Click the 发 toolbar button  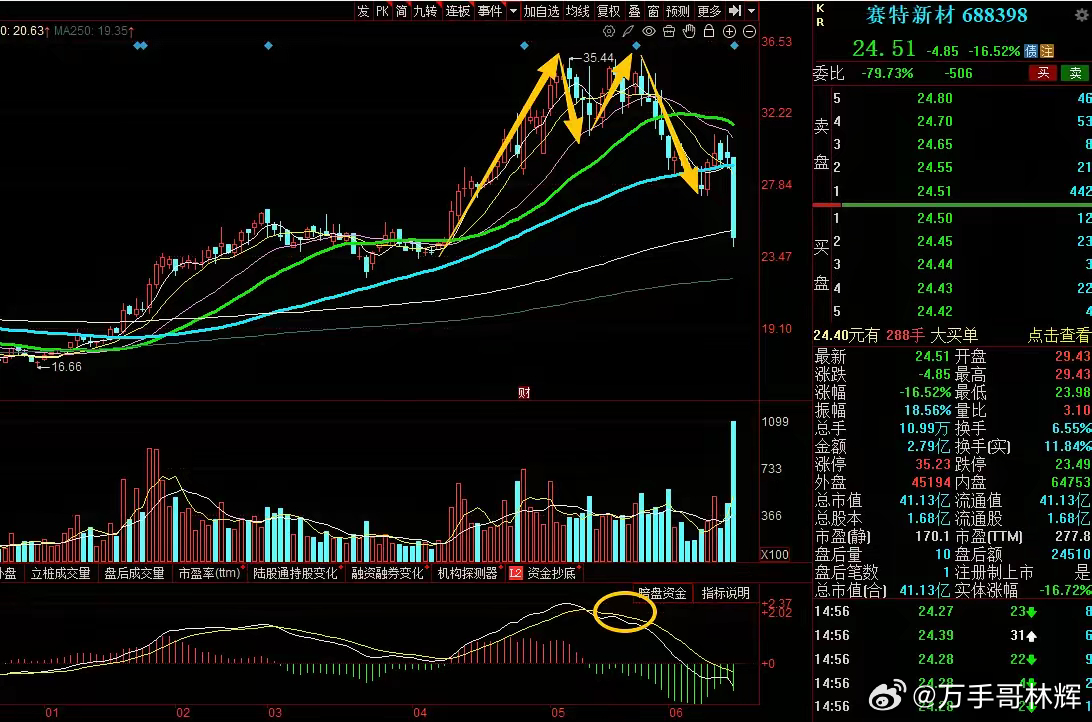click(x=363, y=11)
